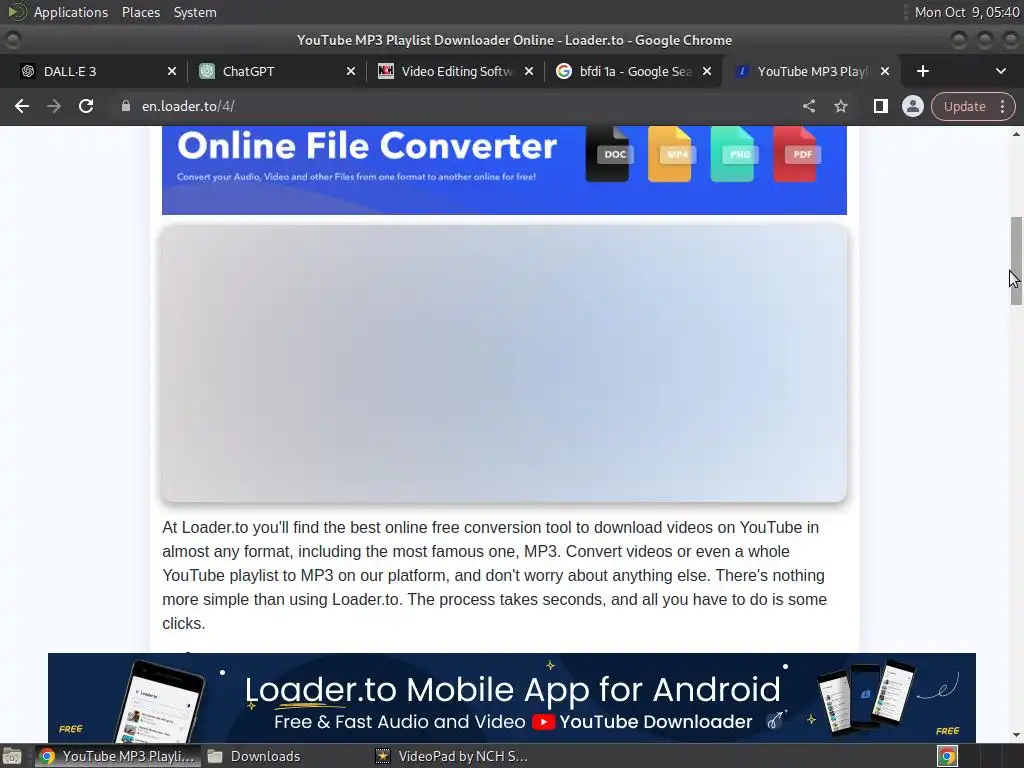The image size is (1024, 768).
Task: Close the ChatGPT tab
Action: [351, 71]
